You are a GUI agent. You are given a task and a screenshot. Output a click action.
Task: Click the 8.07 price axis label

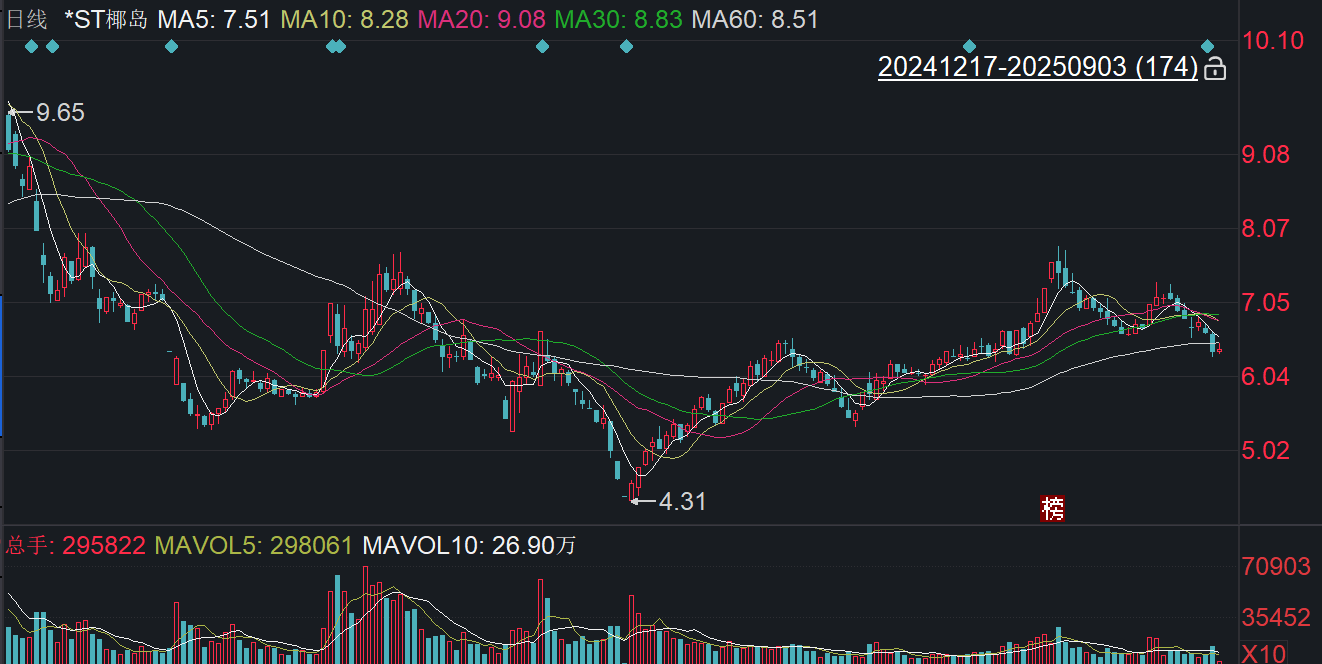tap(1266, 229)
